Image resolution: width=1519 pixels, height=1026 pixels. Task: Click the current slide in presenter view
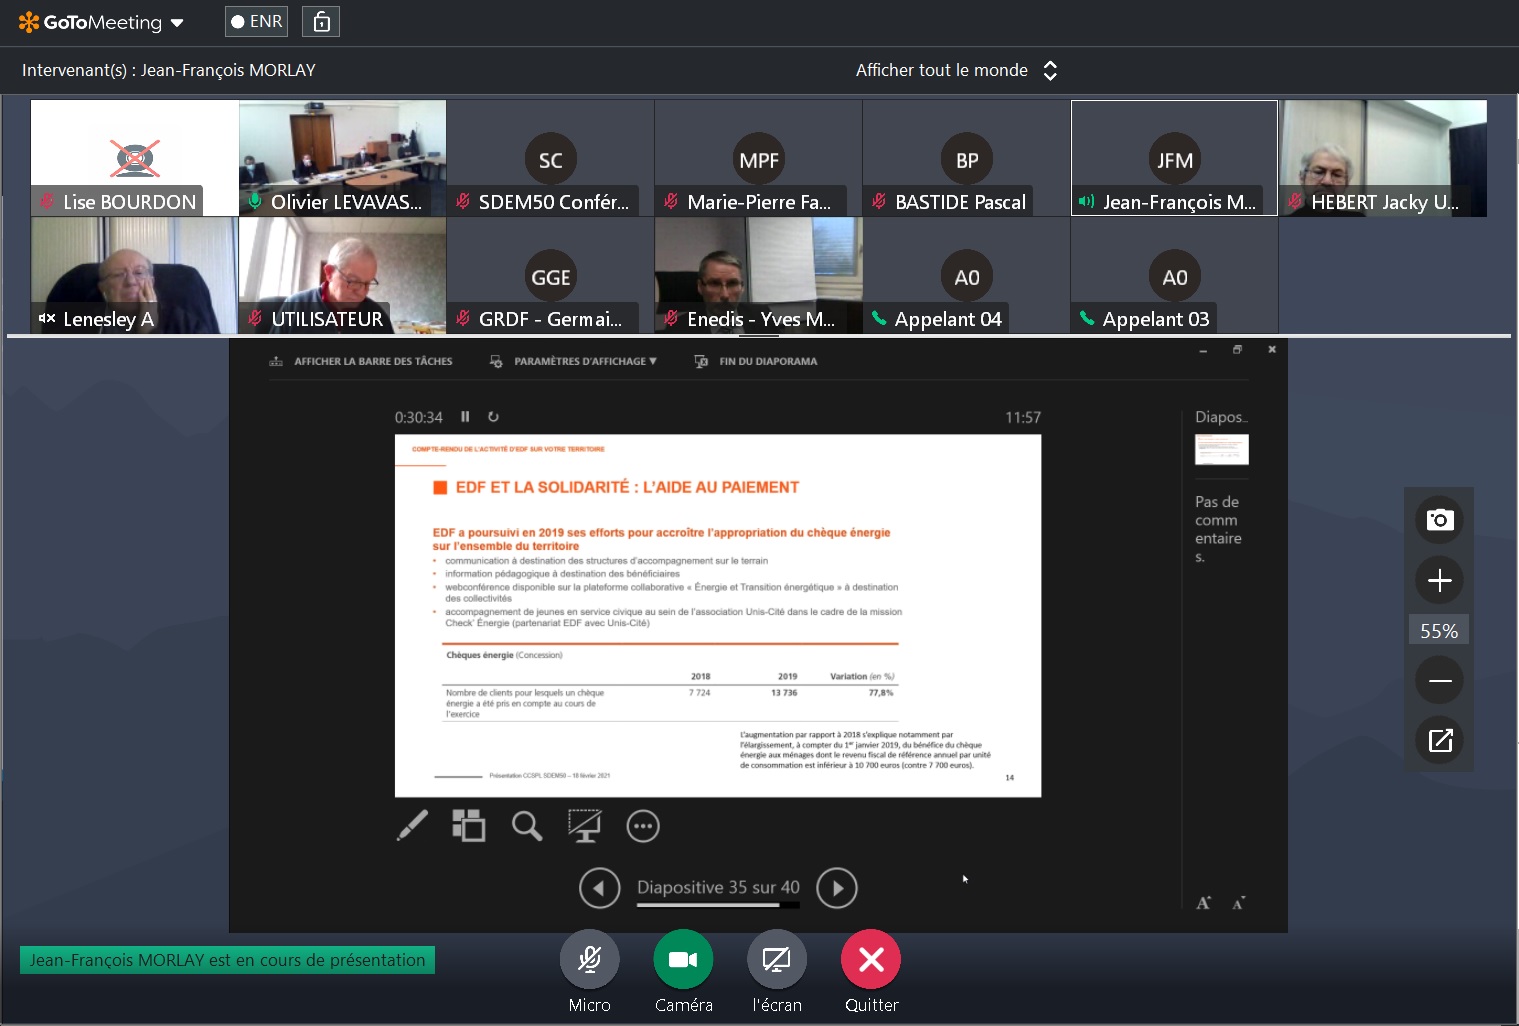click(718, 616)
